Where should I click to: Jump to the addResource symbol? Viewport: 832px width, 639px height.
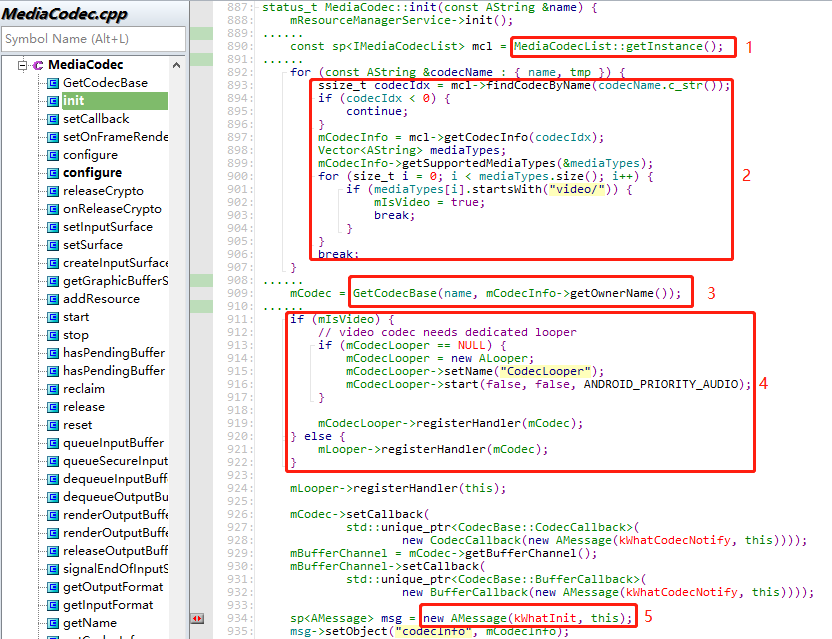tap(101, 299)
